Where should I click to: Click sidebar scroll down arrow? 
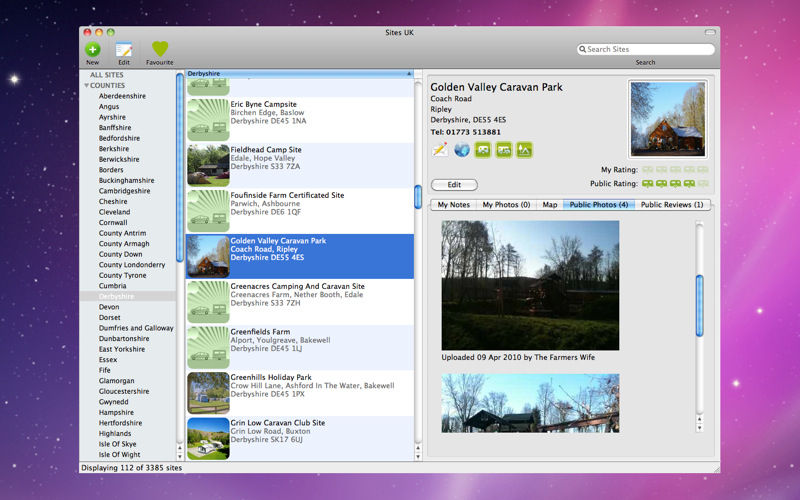[180, 456]
